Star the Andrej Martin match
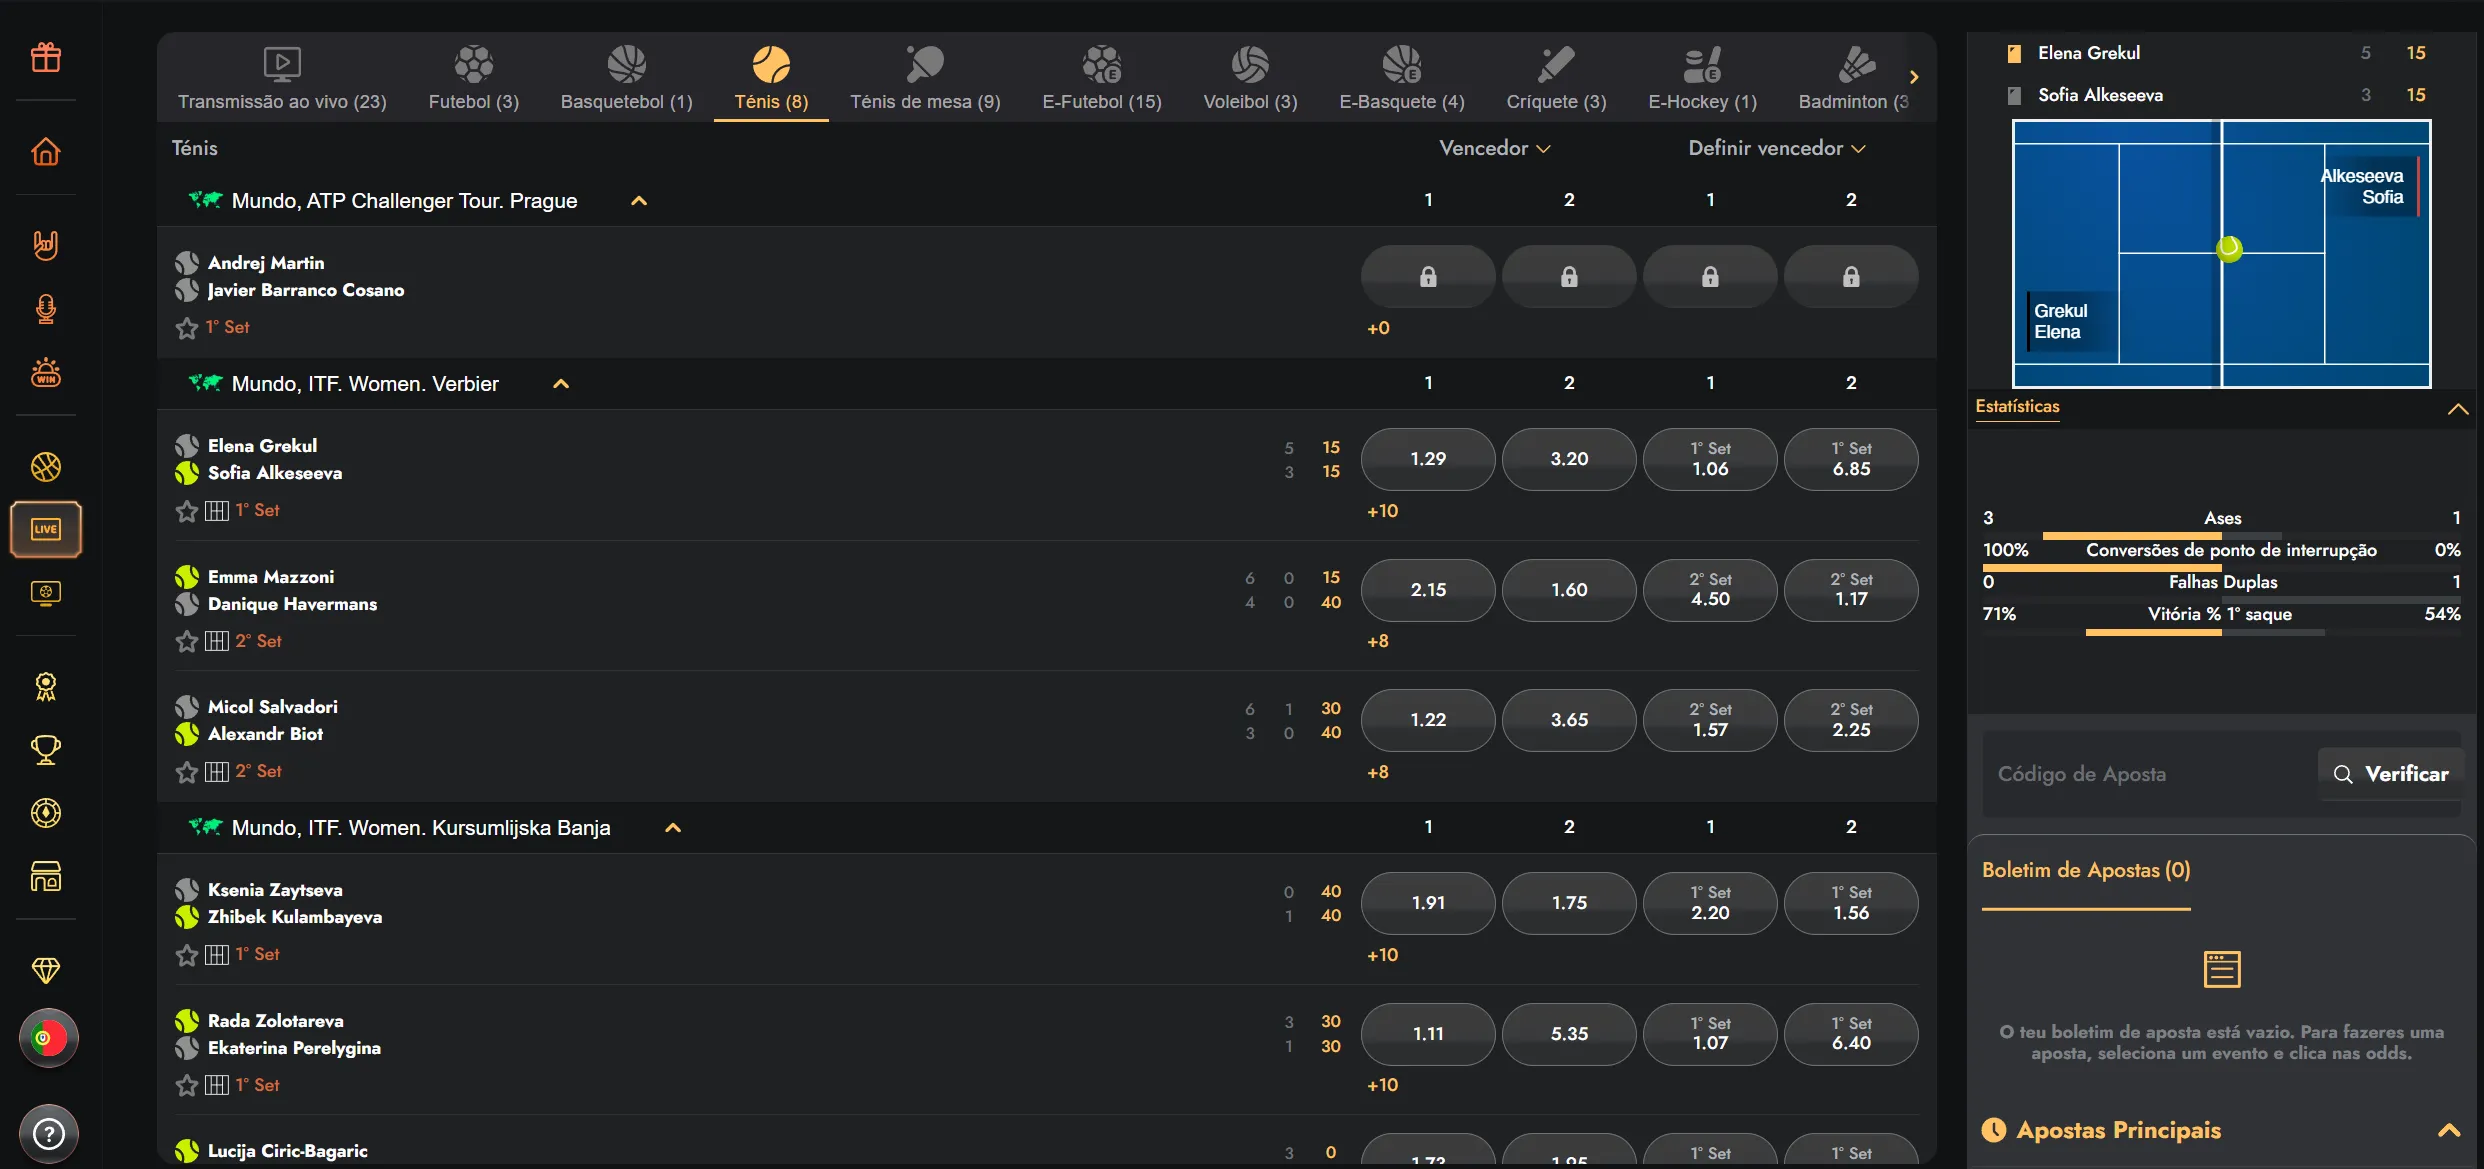 click(x=187, y=328)
